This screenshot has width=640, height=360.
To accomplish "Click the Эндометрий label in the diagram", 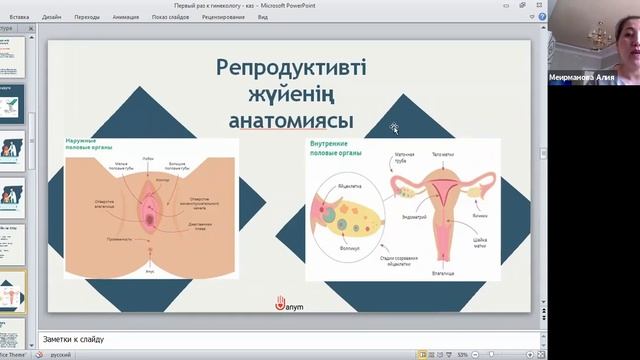I will (x=414, y=217).
